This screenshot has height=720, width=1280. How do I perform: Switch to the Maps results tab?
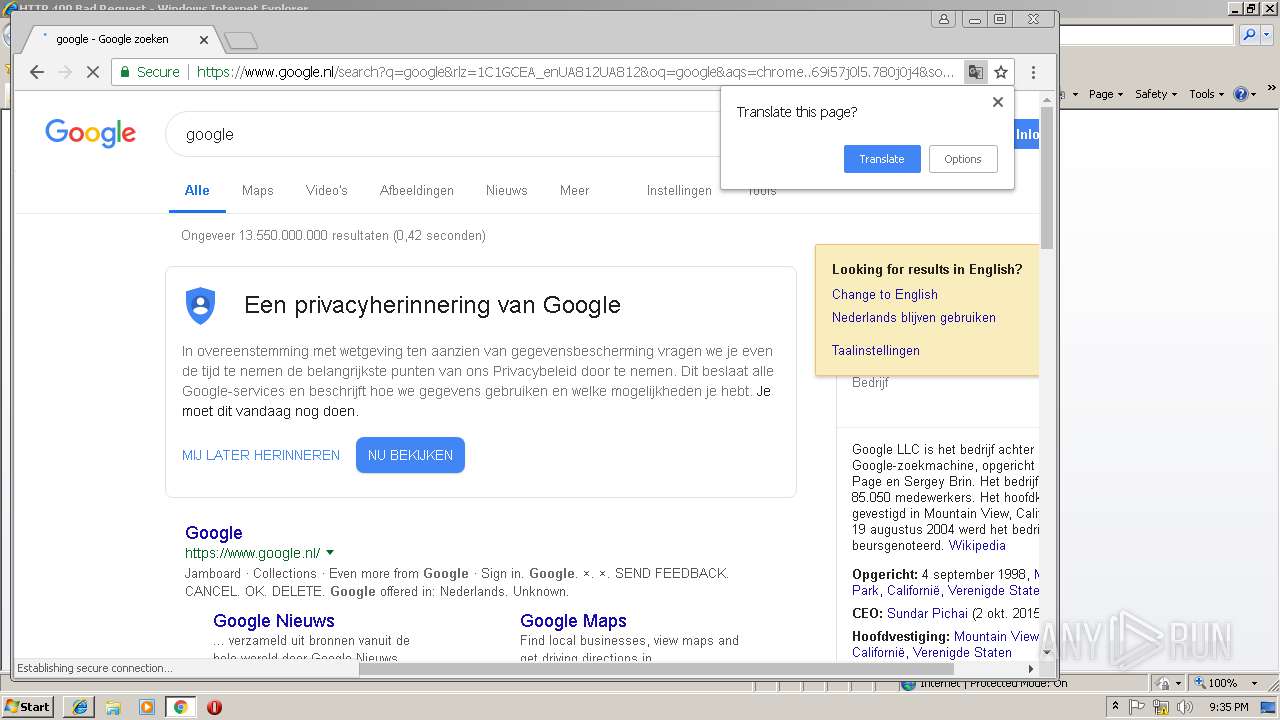pos(258,190)
